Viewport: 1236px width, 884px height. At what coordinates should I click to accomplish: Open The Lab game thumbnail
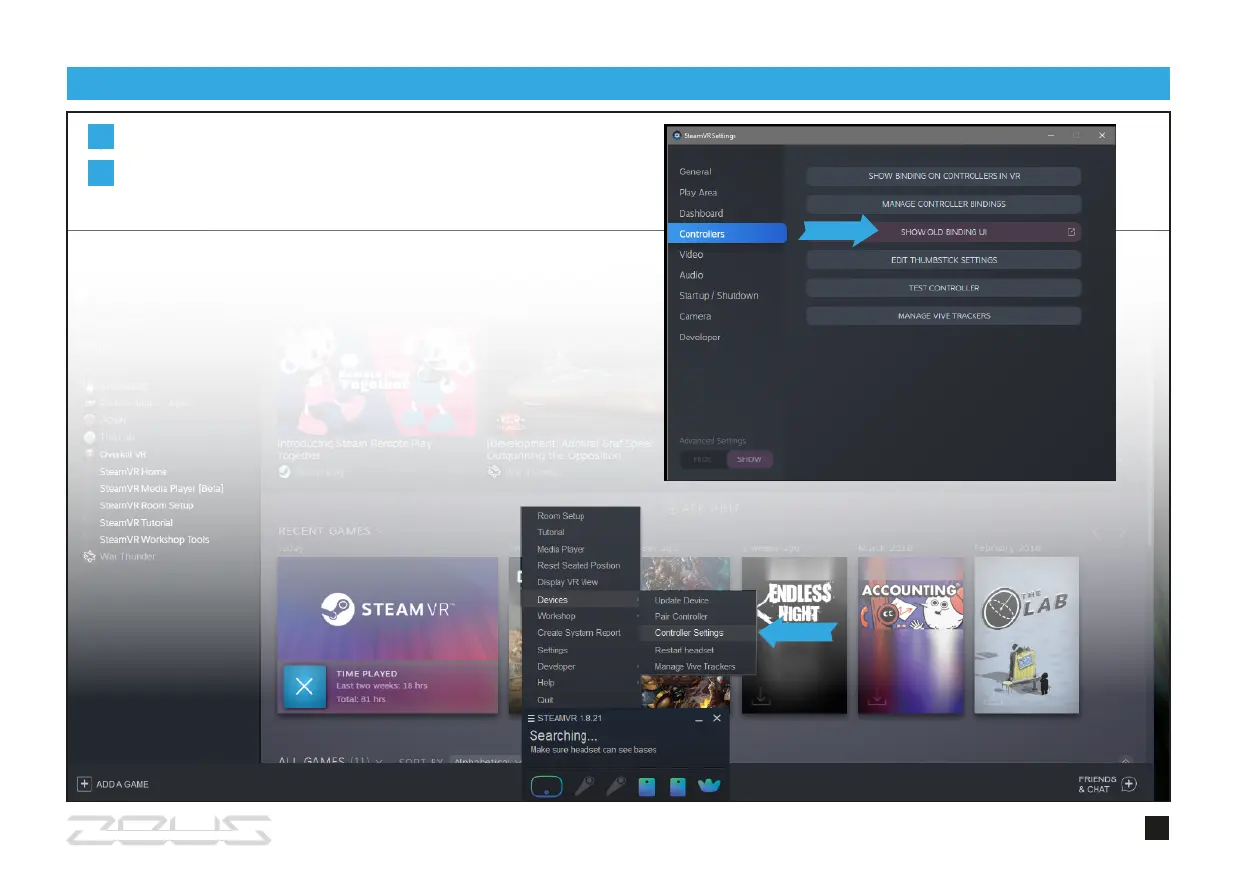pyautogui.click(x=1026, y=635)
